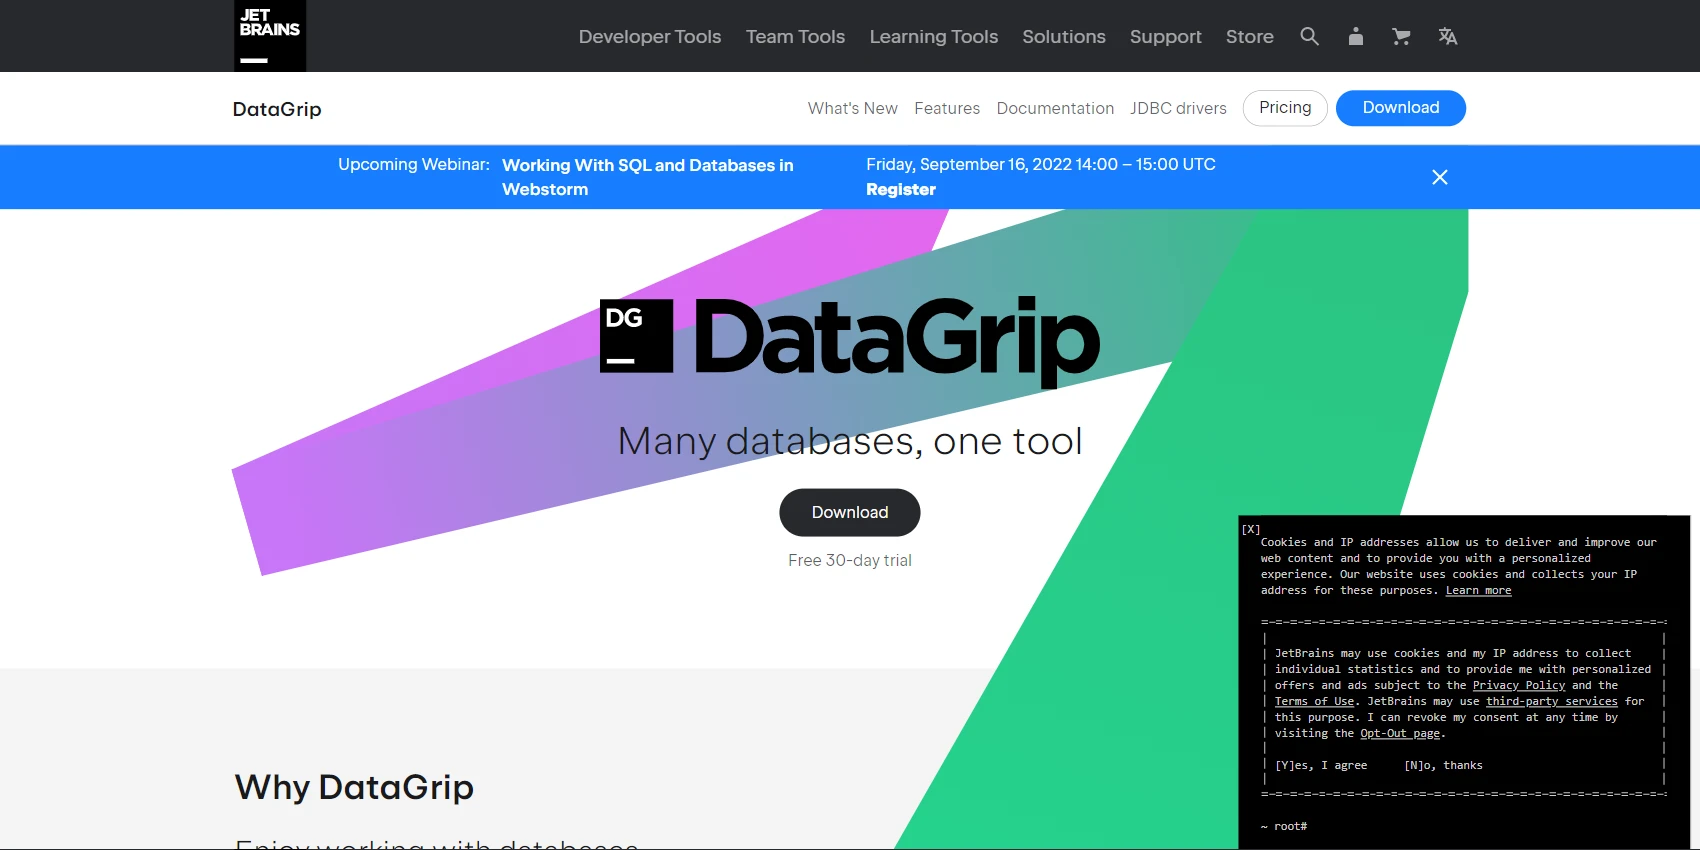Screen dimensions: 1700x850
Task: Open the Opt-Out page link
Action: point(1400,733)
